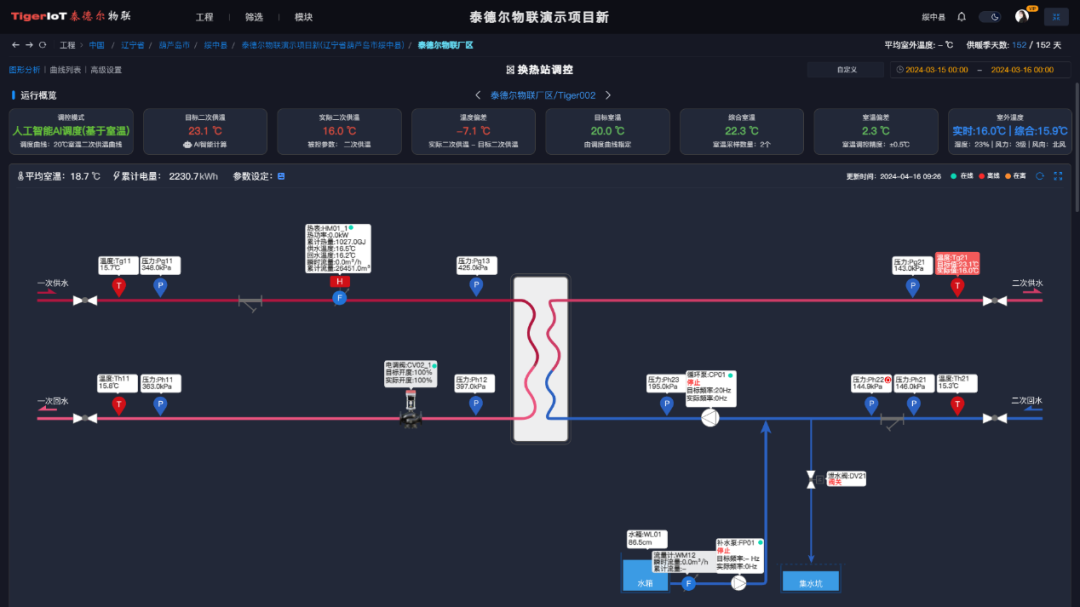
Task: Enter fullscreen for the diagram panel
Action: (1058, 176)
